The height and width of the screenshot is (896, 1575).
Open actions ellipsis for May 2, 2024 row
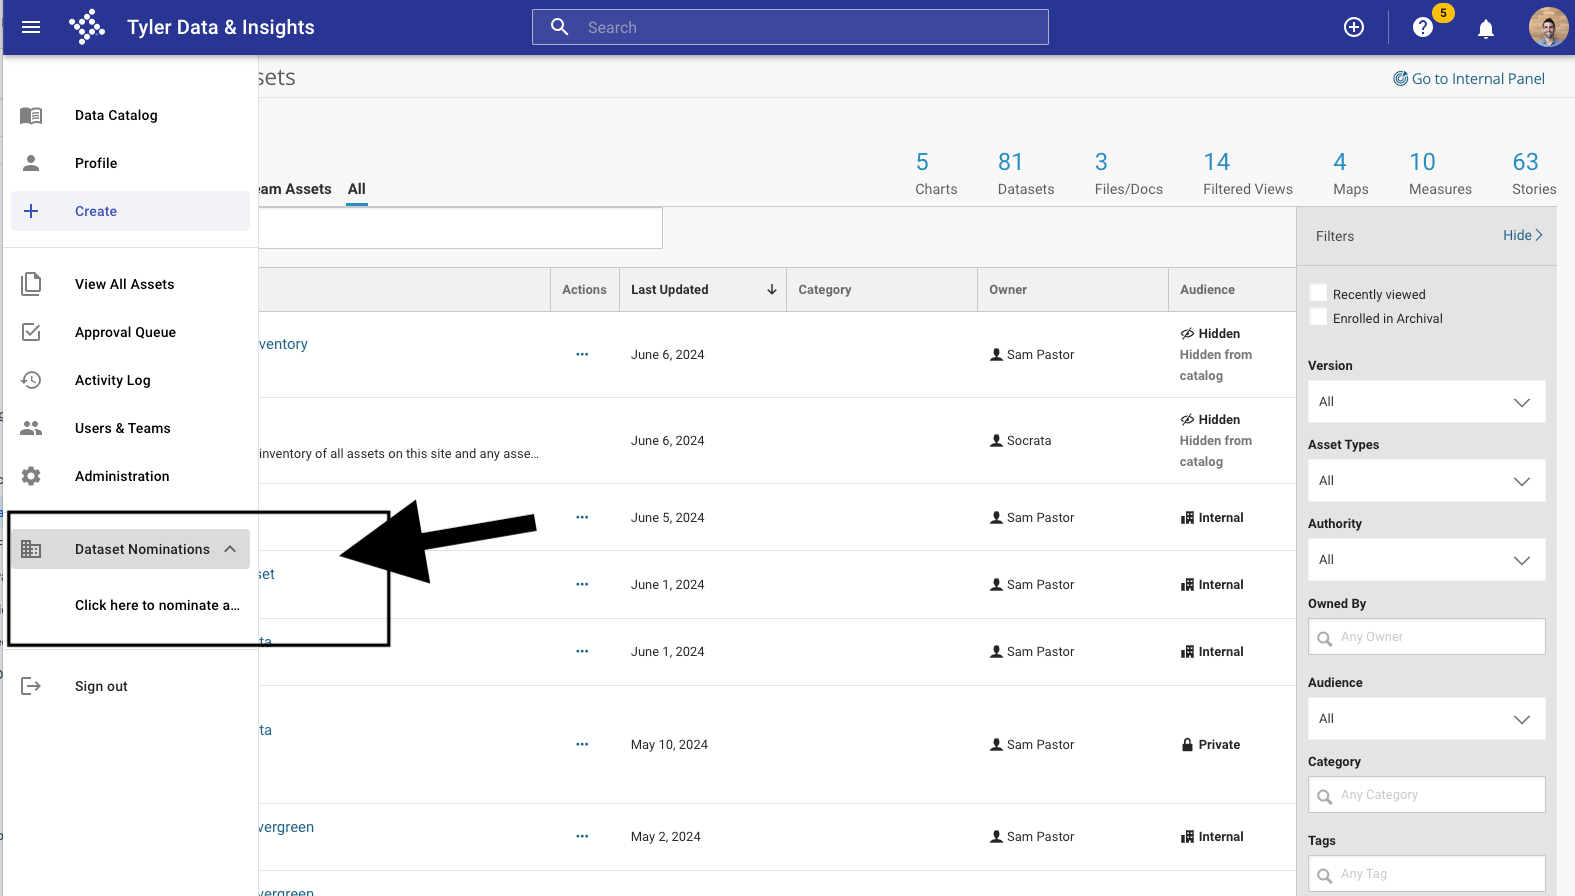pos(582,836)
